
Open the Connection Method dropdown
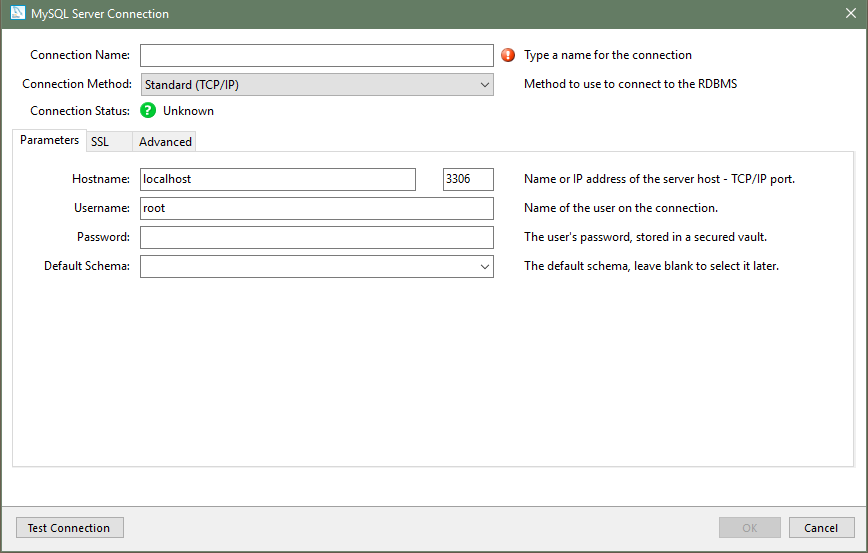tap(317, 85)
